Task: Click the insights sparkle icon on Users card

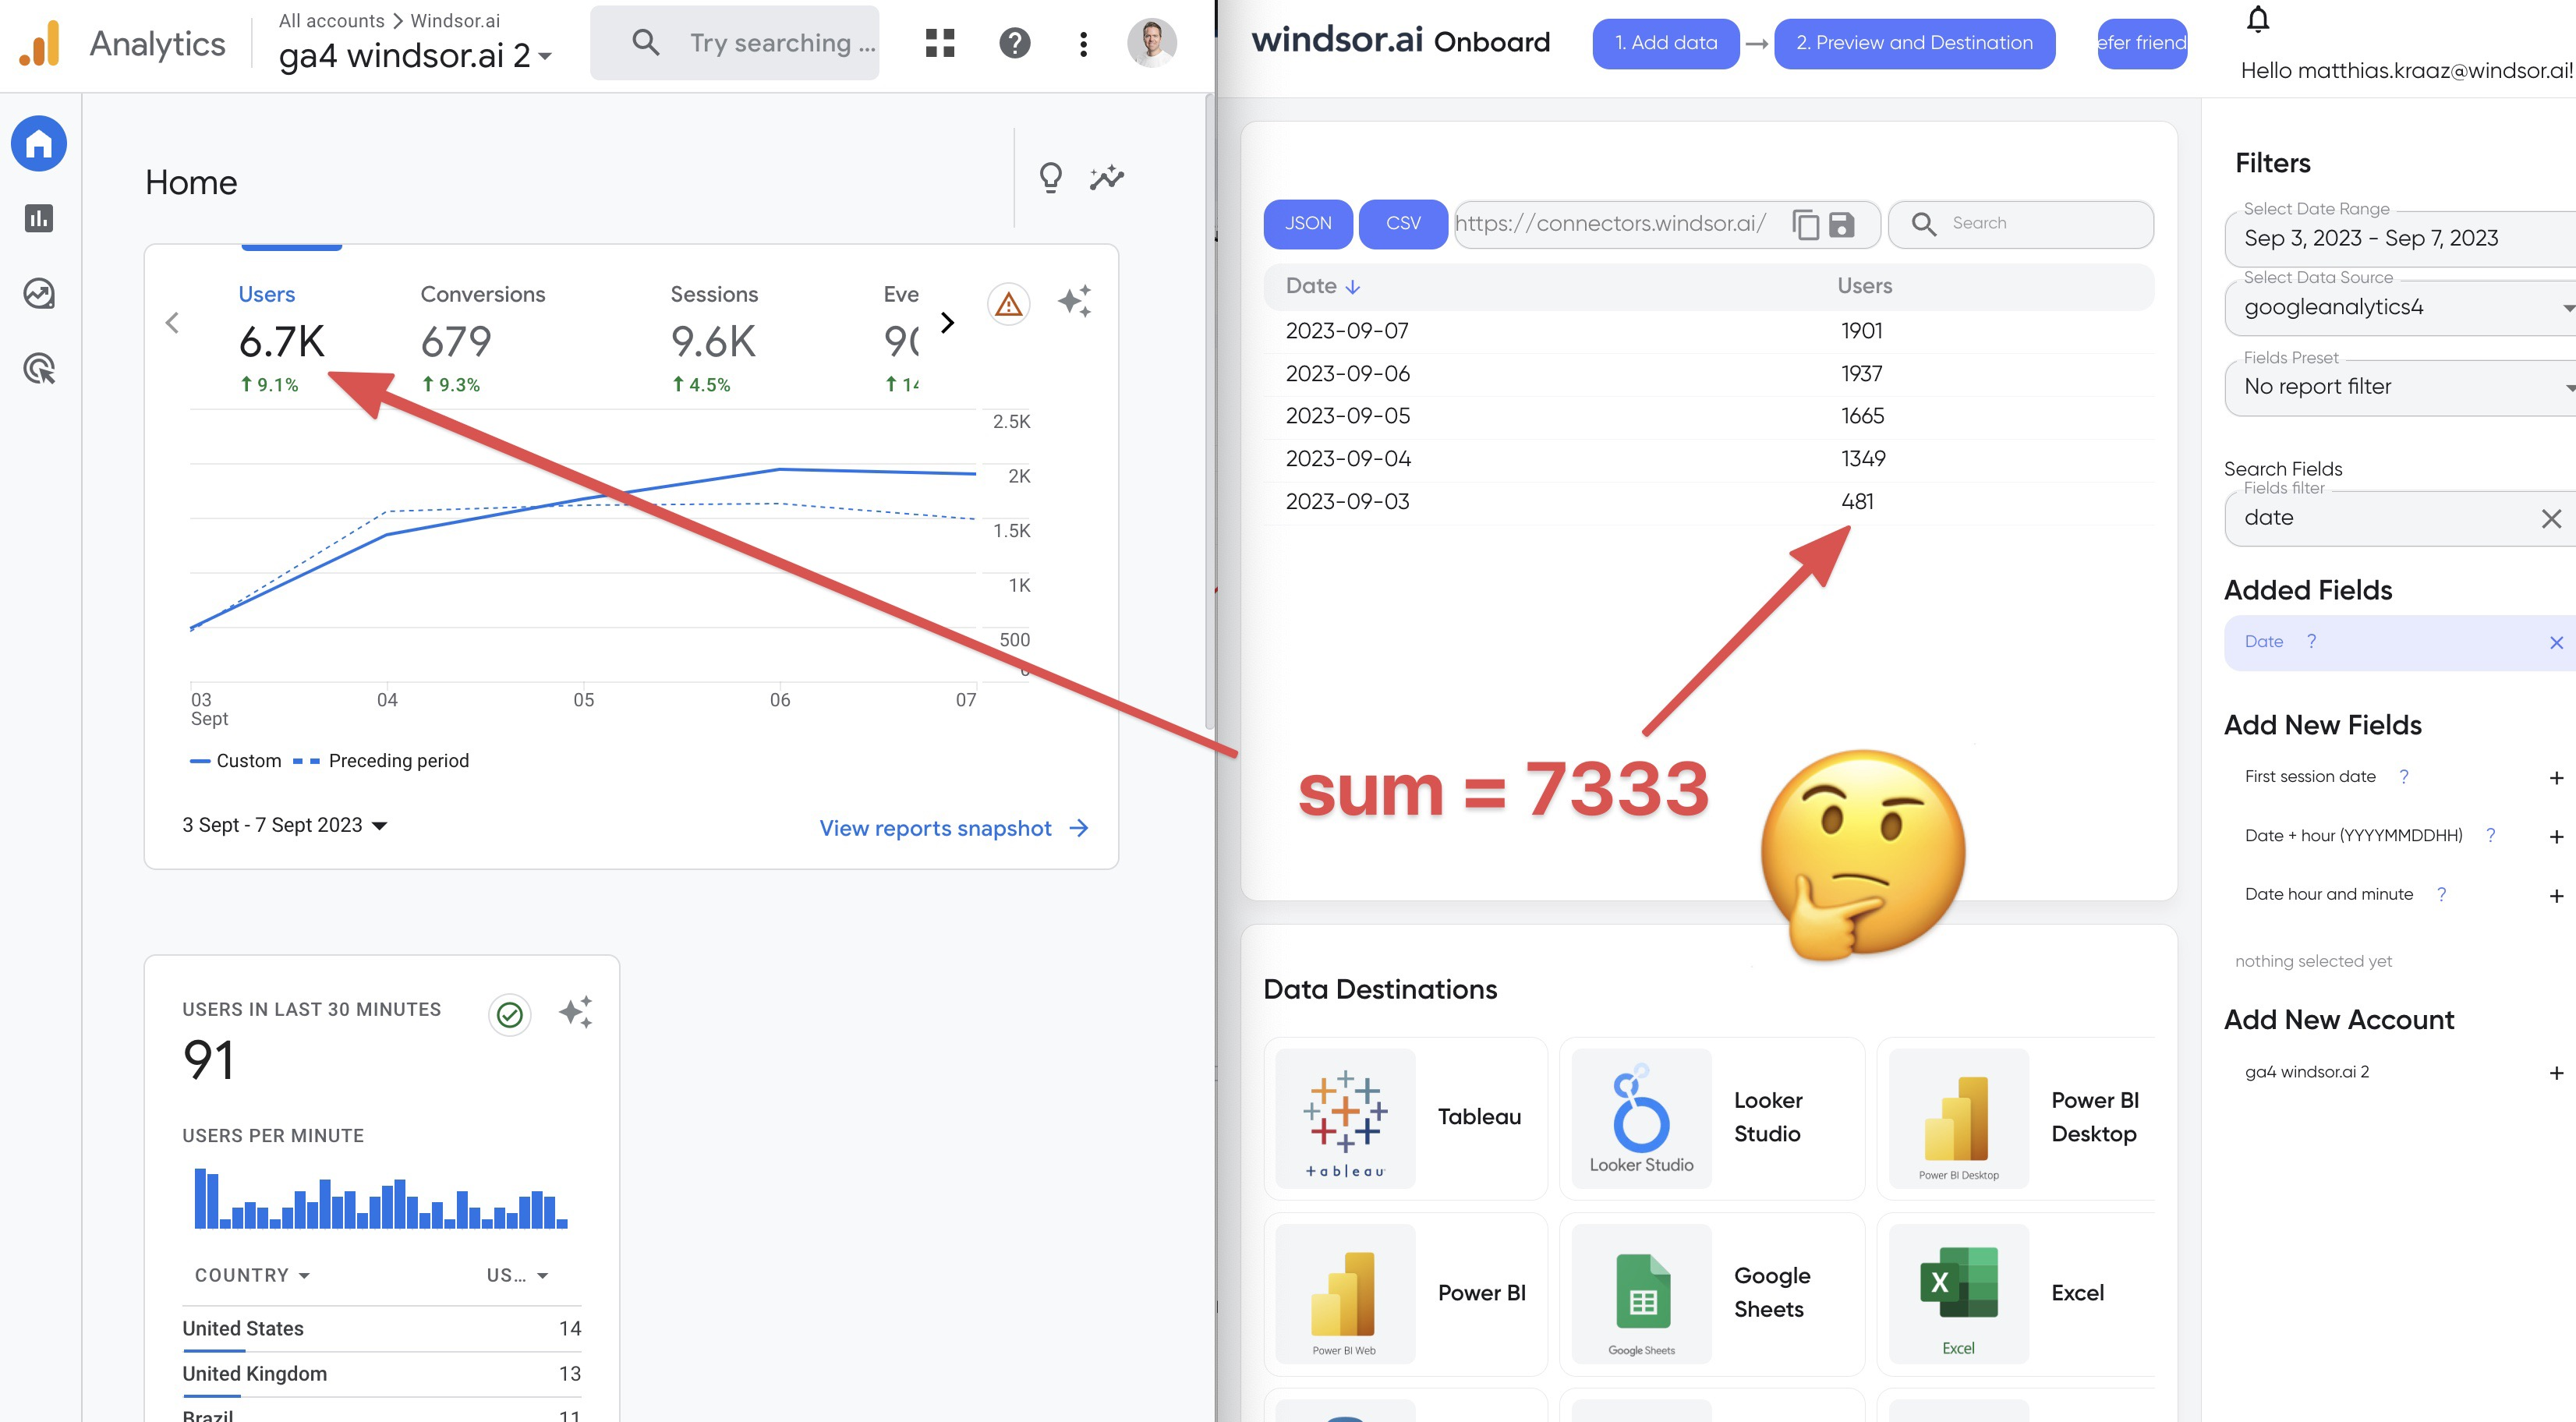Action: [1075, 301]
